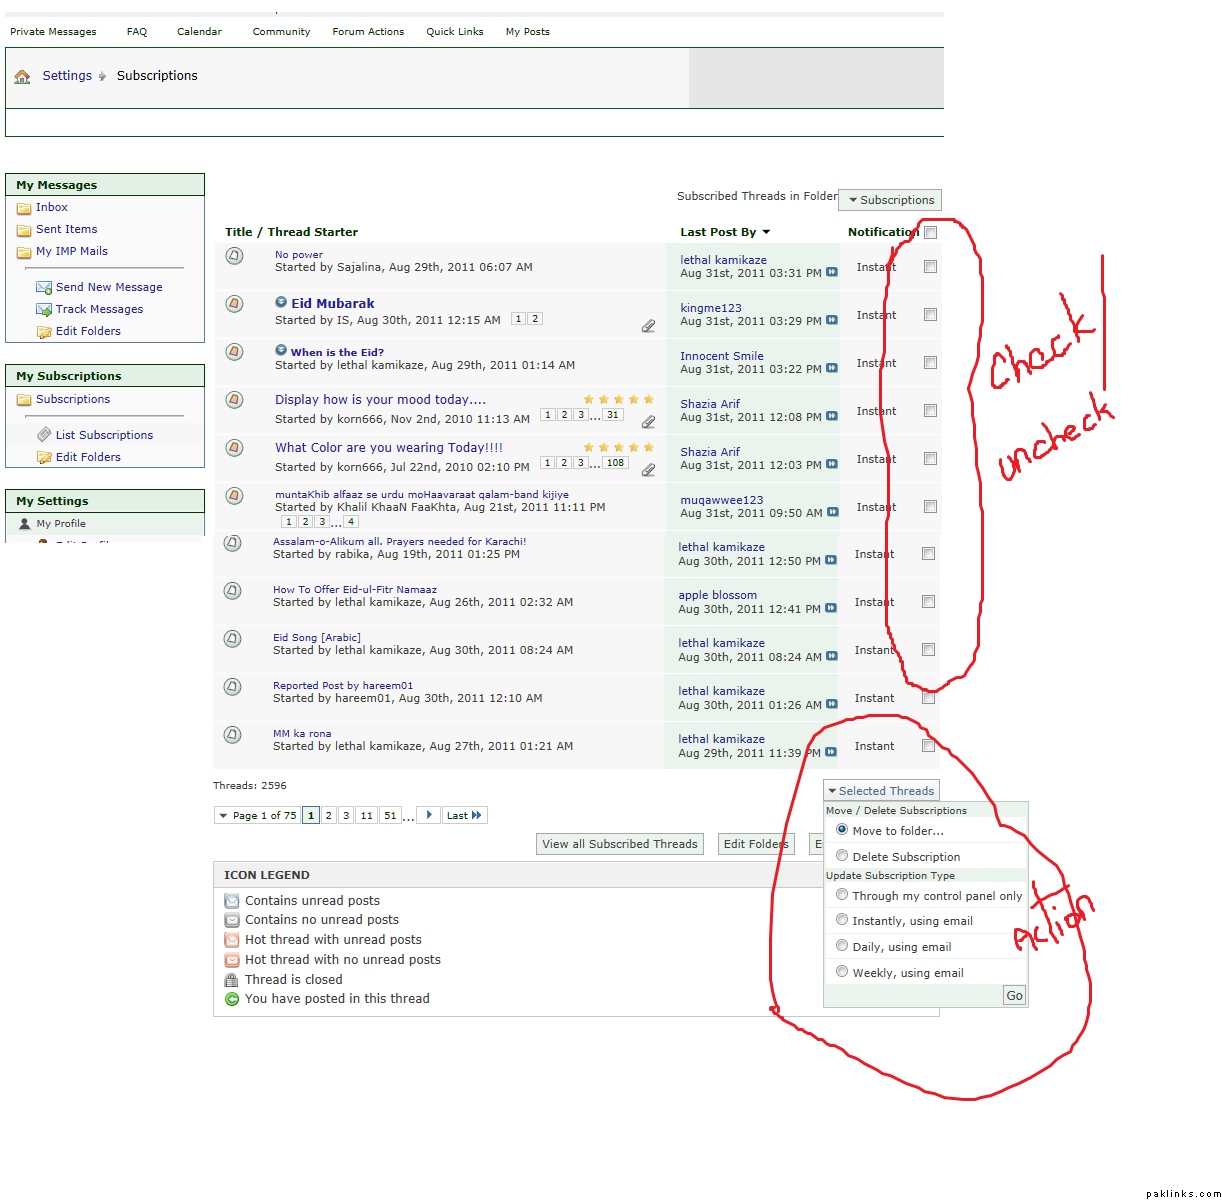Expand the Selected Threads dropdown
This screenshot has width=1222, height=1200.
point(881,791)
